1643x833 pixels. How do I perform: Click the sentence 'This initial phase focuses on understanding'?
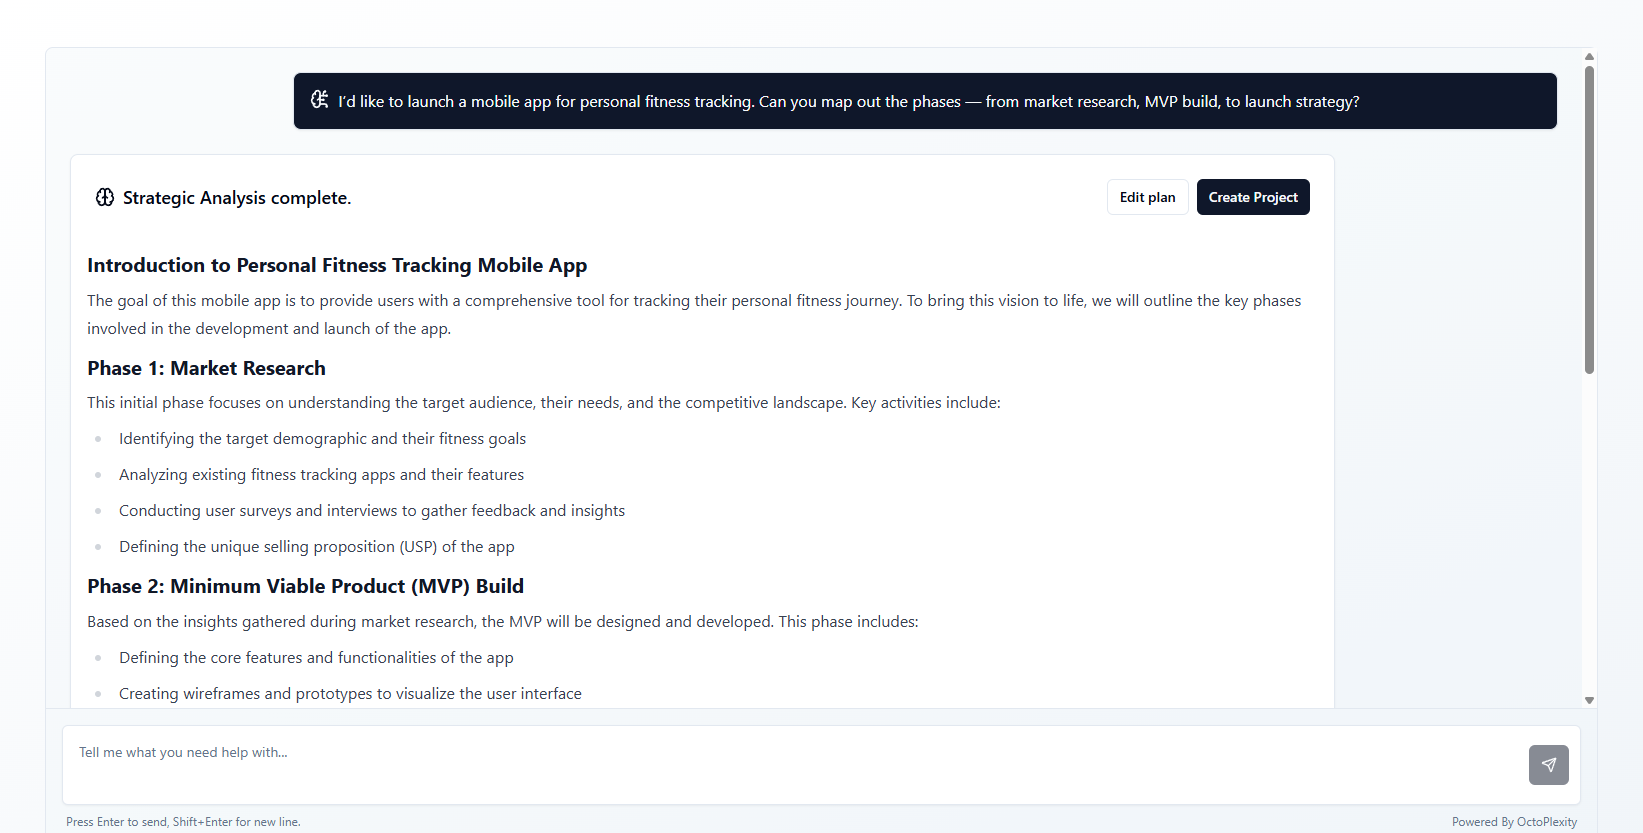544,403
